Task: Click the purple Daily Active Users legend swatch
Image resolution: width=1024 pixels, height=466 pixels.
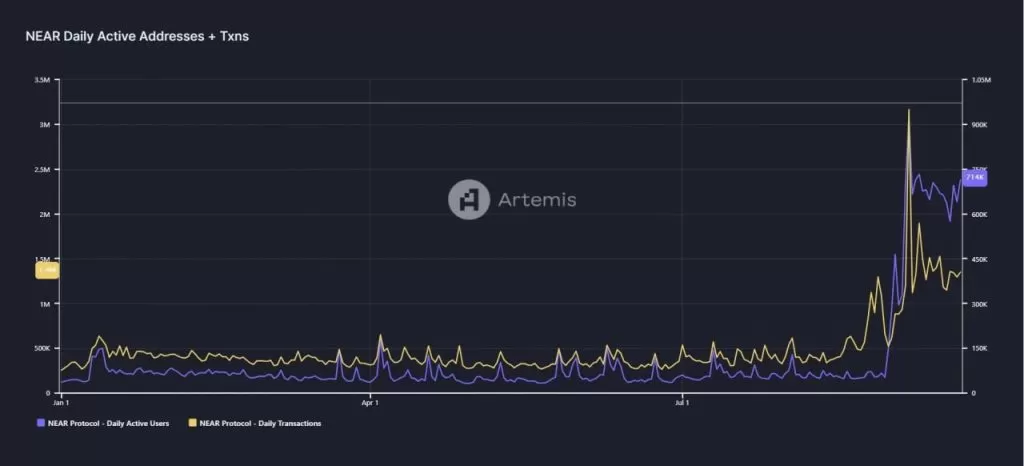Action: [x=41, y=423]
